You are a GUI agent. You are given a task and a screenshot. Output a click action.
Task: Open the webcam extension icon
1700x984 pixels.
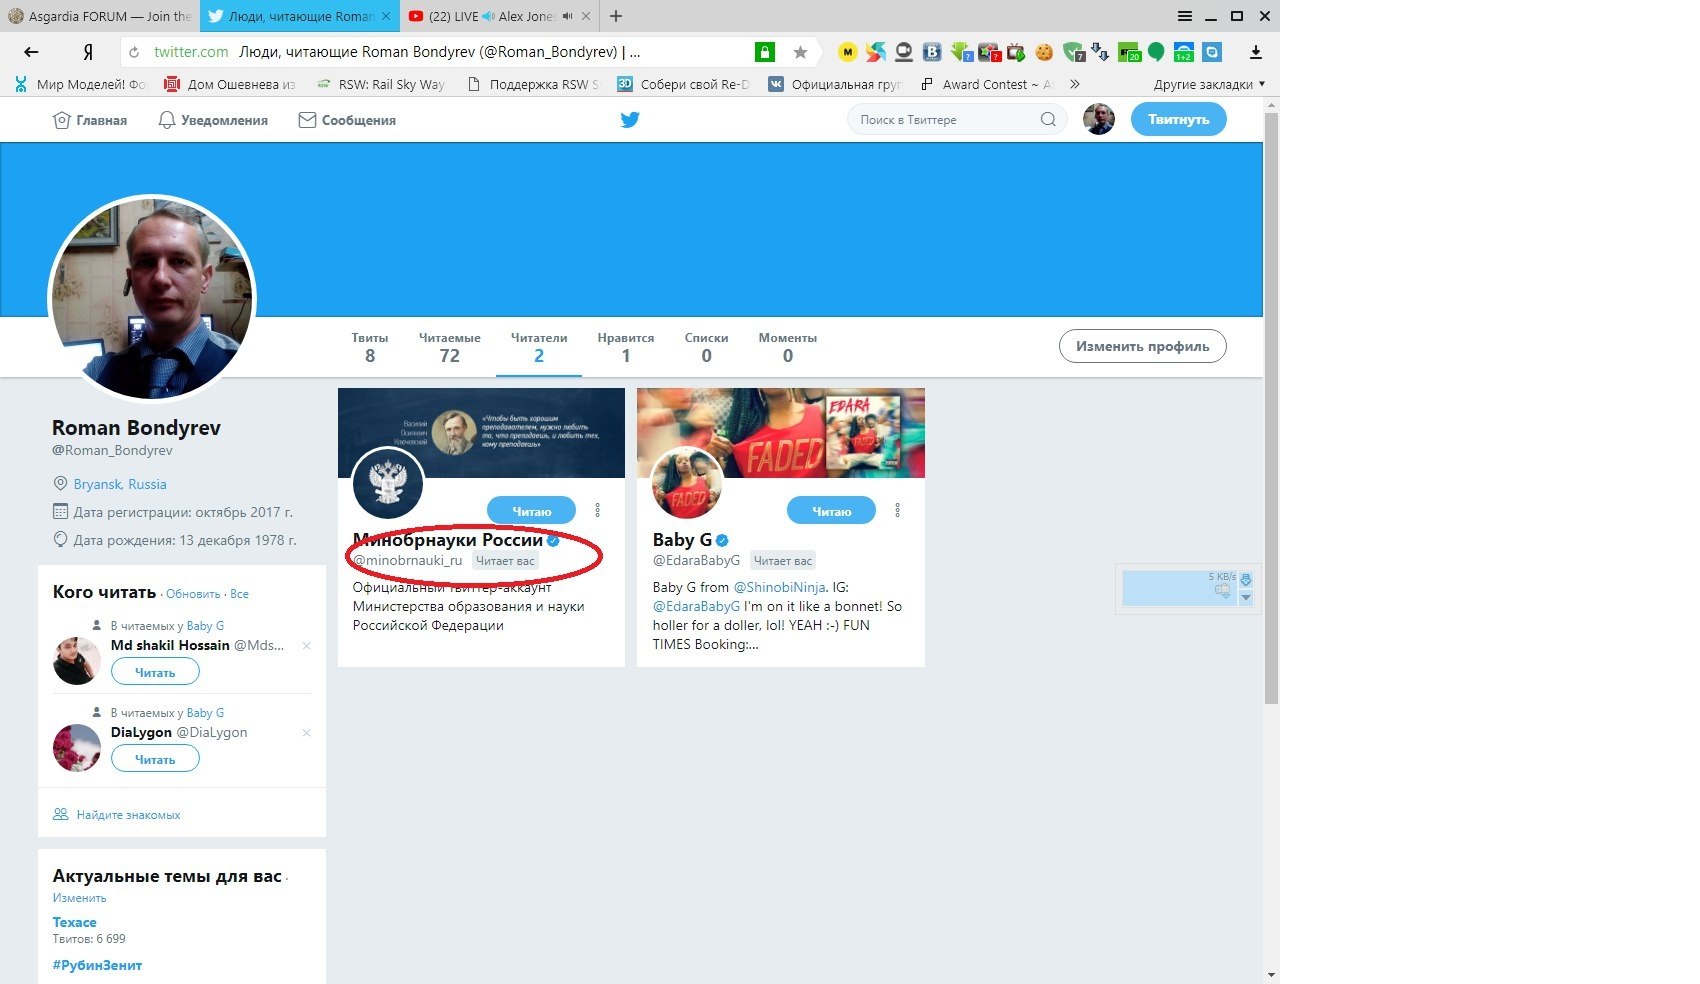pos(904,52)
